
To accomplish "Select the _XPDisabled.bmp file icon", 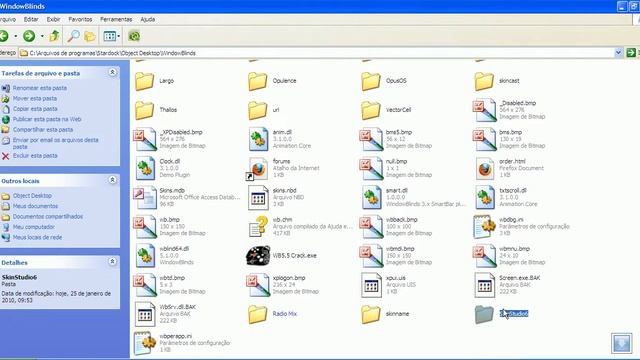I will 144,139.
